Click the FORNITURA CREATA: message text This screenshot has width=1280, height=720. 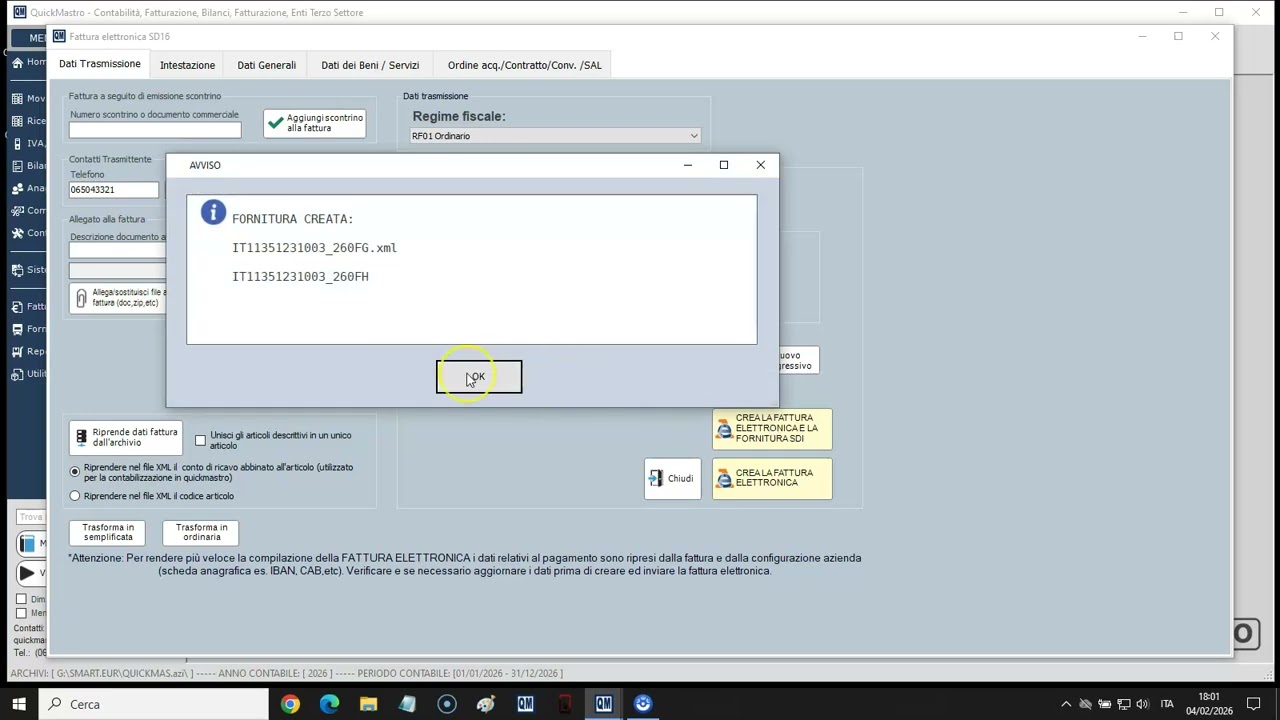pos(292,219)
